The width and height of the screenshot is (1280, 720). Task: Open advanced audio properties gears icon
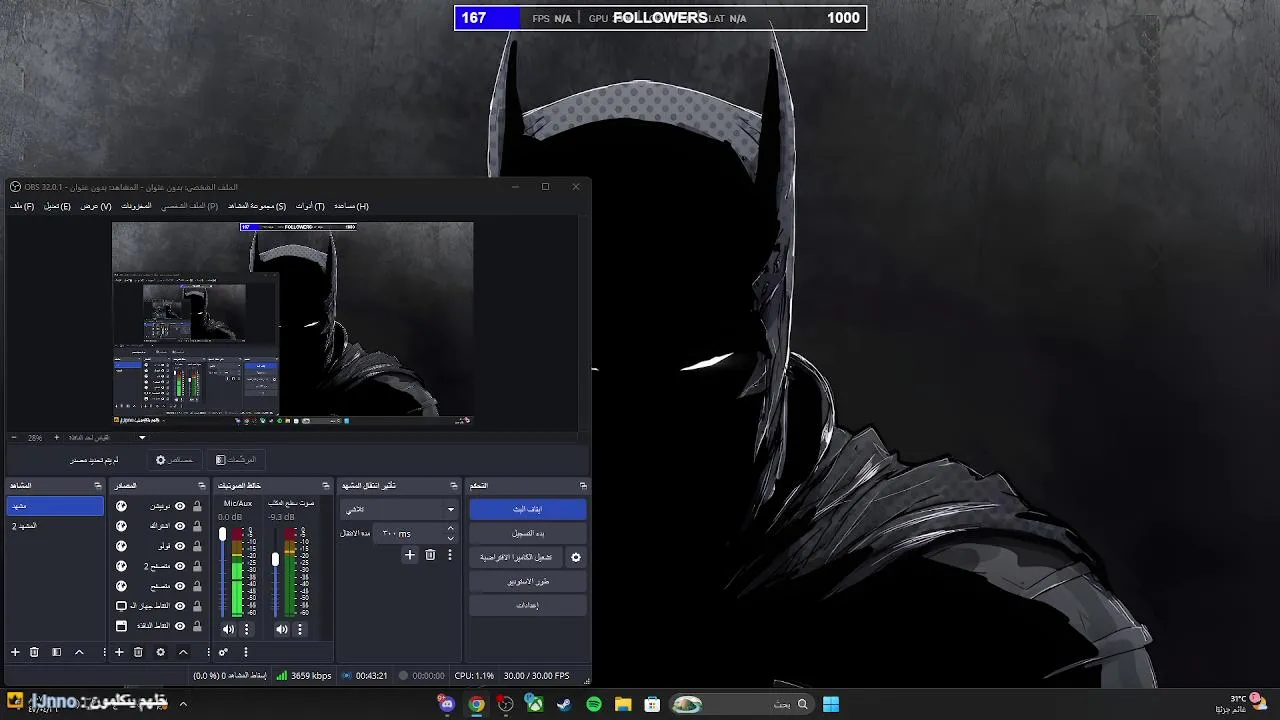coord(223,652)
